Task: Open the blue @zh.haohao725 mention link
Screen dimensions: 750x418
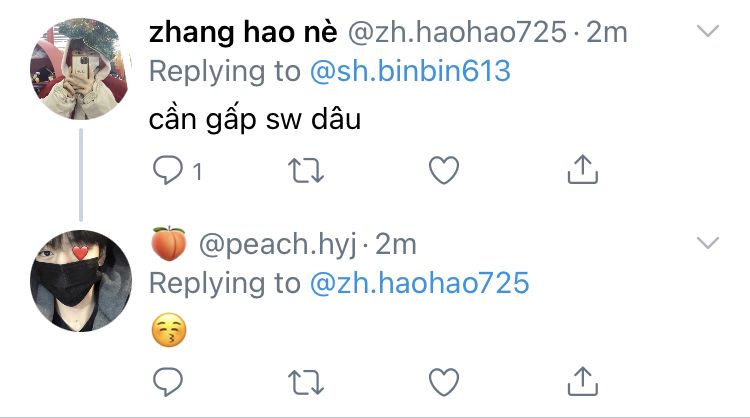Action: click(x=419, y=283)
